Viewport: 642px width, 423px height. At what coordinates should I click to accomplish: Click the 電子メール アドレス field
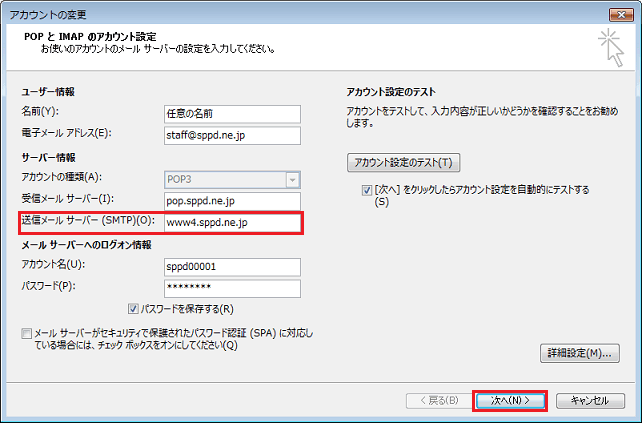point(232,133)
